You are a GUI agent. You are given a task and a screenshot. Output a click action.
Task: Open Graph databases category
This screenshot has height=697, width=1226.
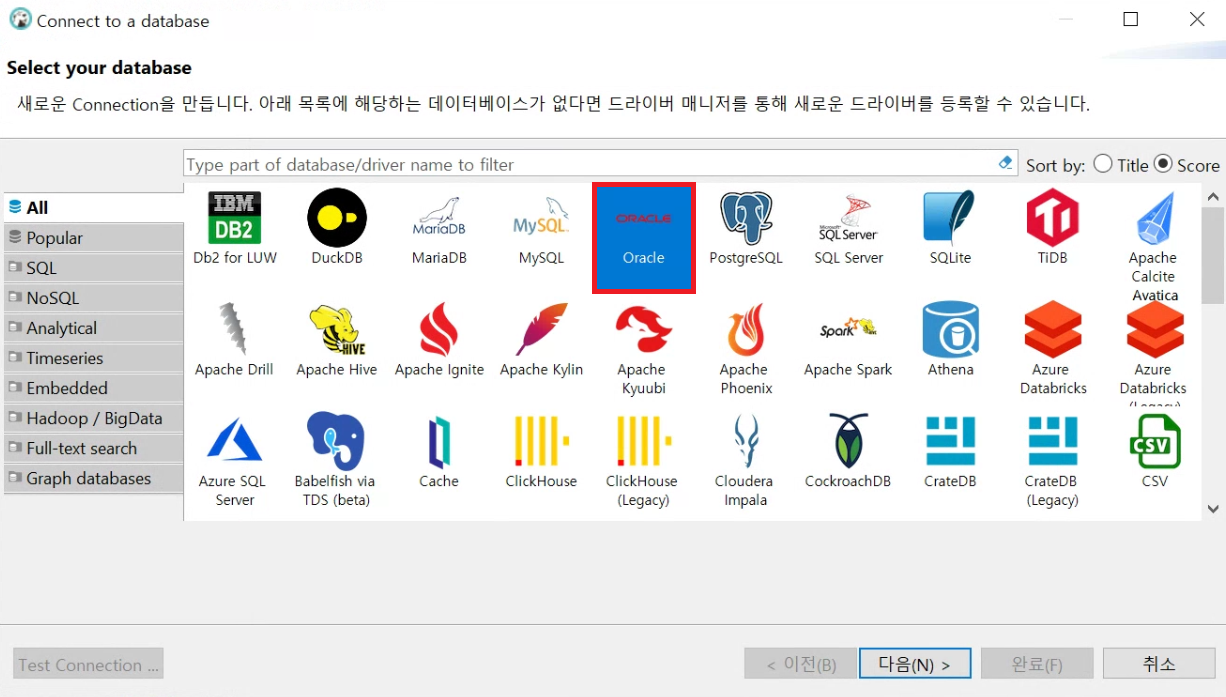92,478
